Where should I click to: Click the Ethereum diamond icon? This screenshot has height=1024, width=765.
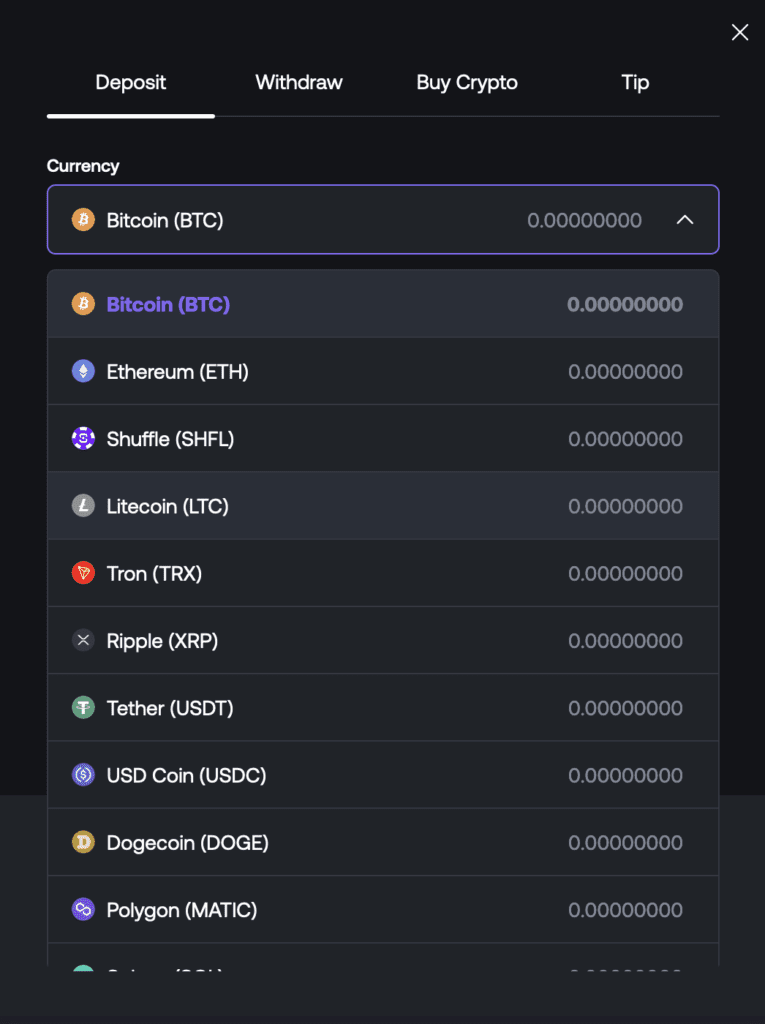83,371
